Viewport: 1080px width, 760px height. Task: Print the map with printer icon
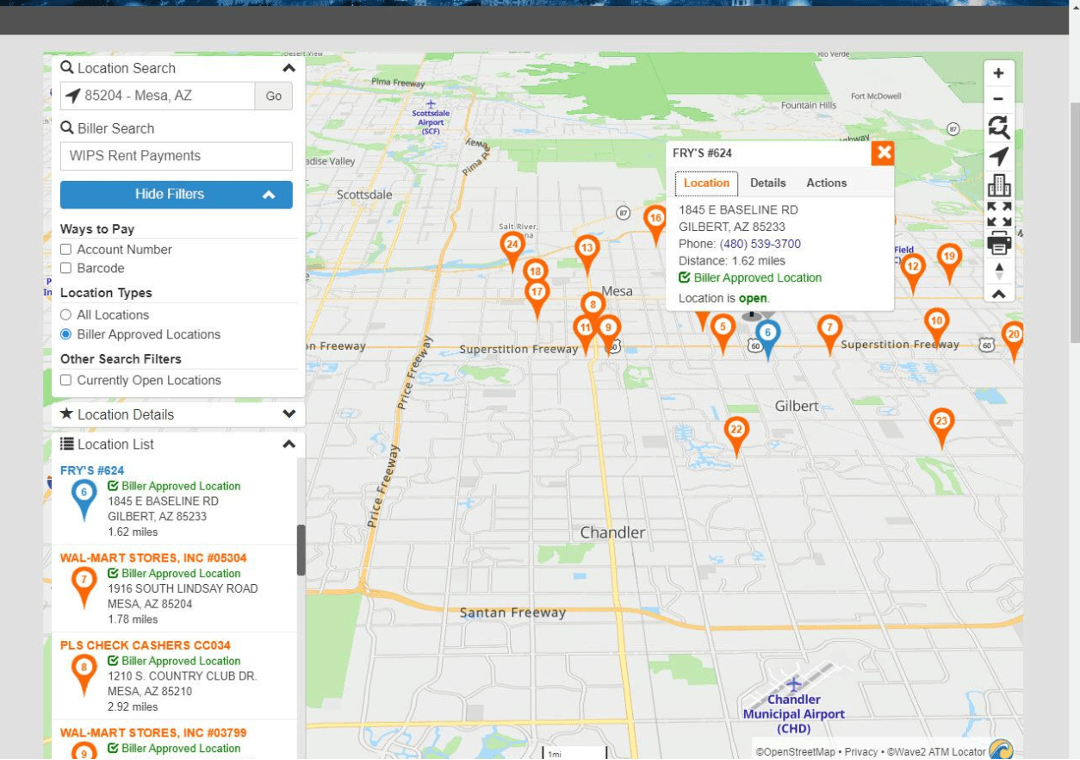999,243
